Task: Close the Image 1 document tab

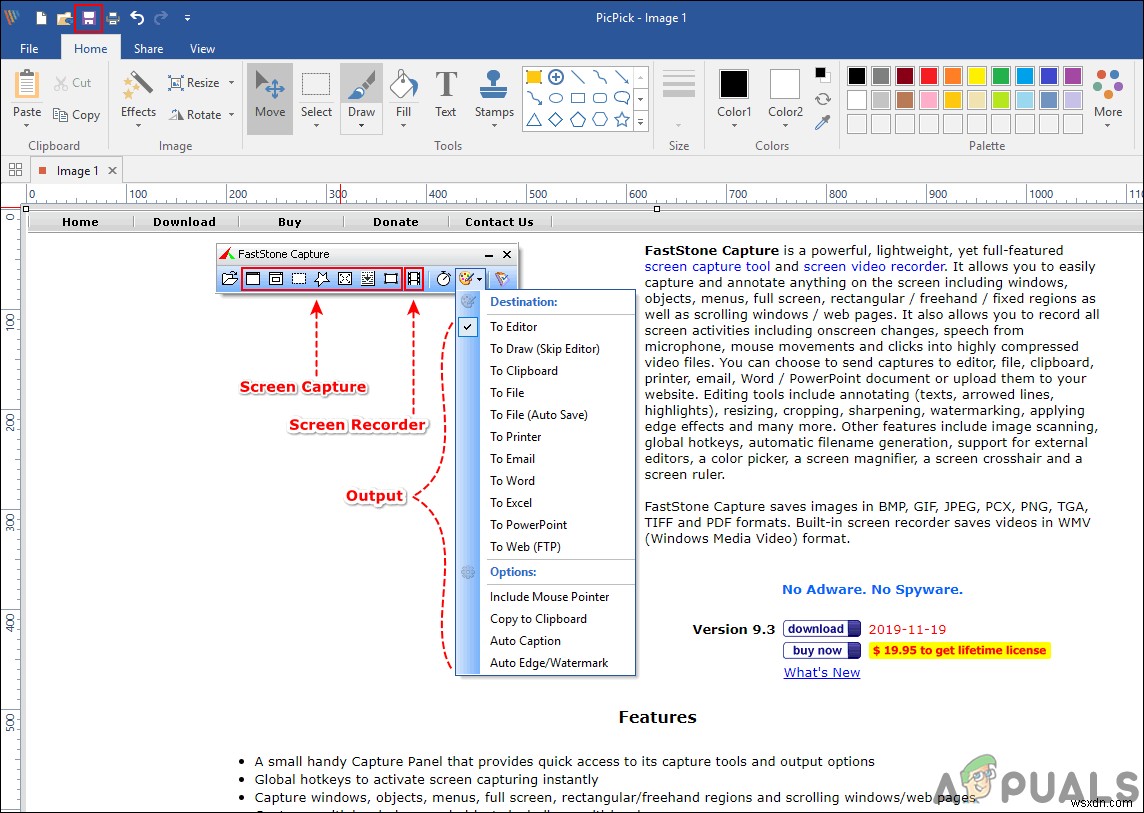Action: (110, 170)
